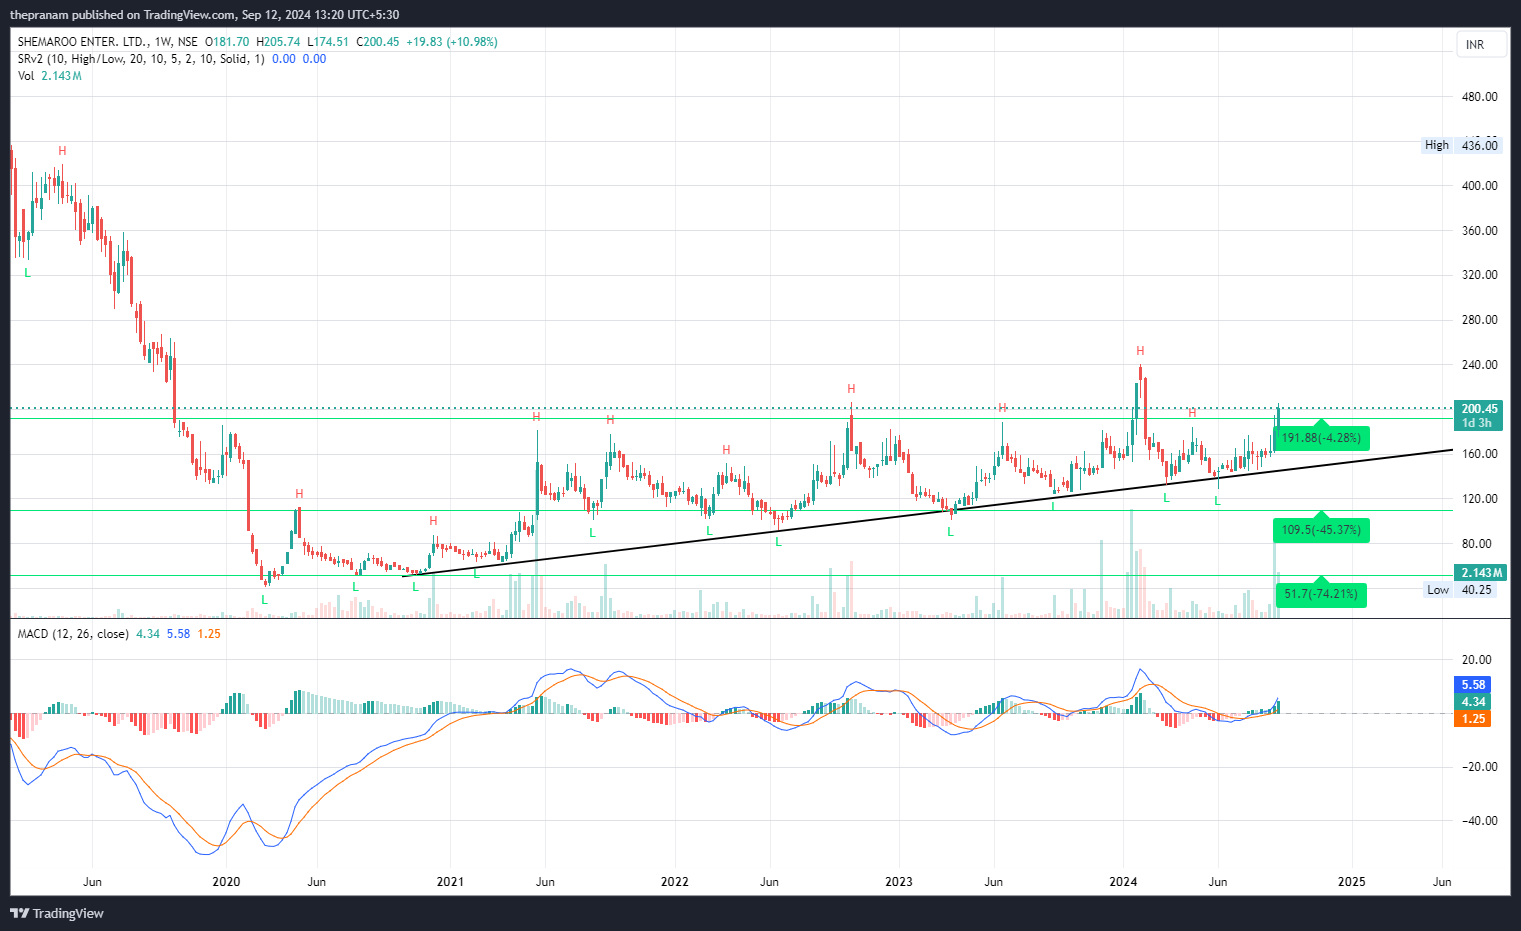Click the 20.00 MACD axis value
Viewport: 1521px width, 931px height.
click(x=1476, y=660)
